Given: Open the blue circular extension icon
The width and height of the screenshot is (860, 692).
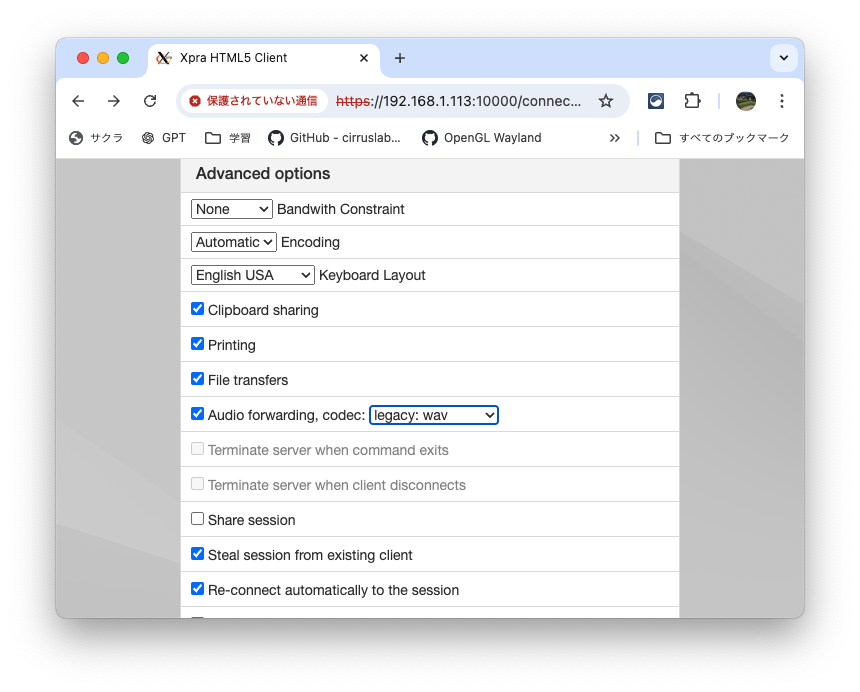Looking at the screenshot, I should click(x=656, y=101).
